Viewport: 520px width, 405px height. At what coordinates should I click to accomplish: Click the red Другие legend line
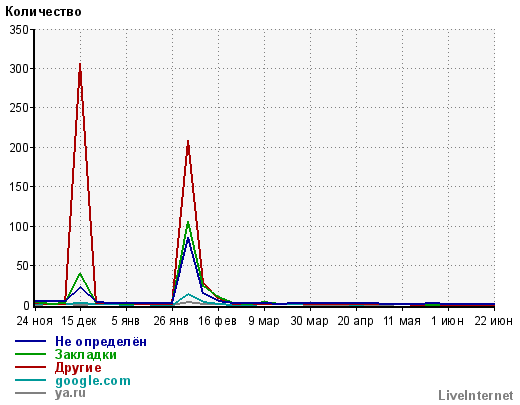[30, 367]
